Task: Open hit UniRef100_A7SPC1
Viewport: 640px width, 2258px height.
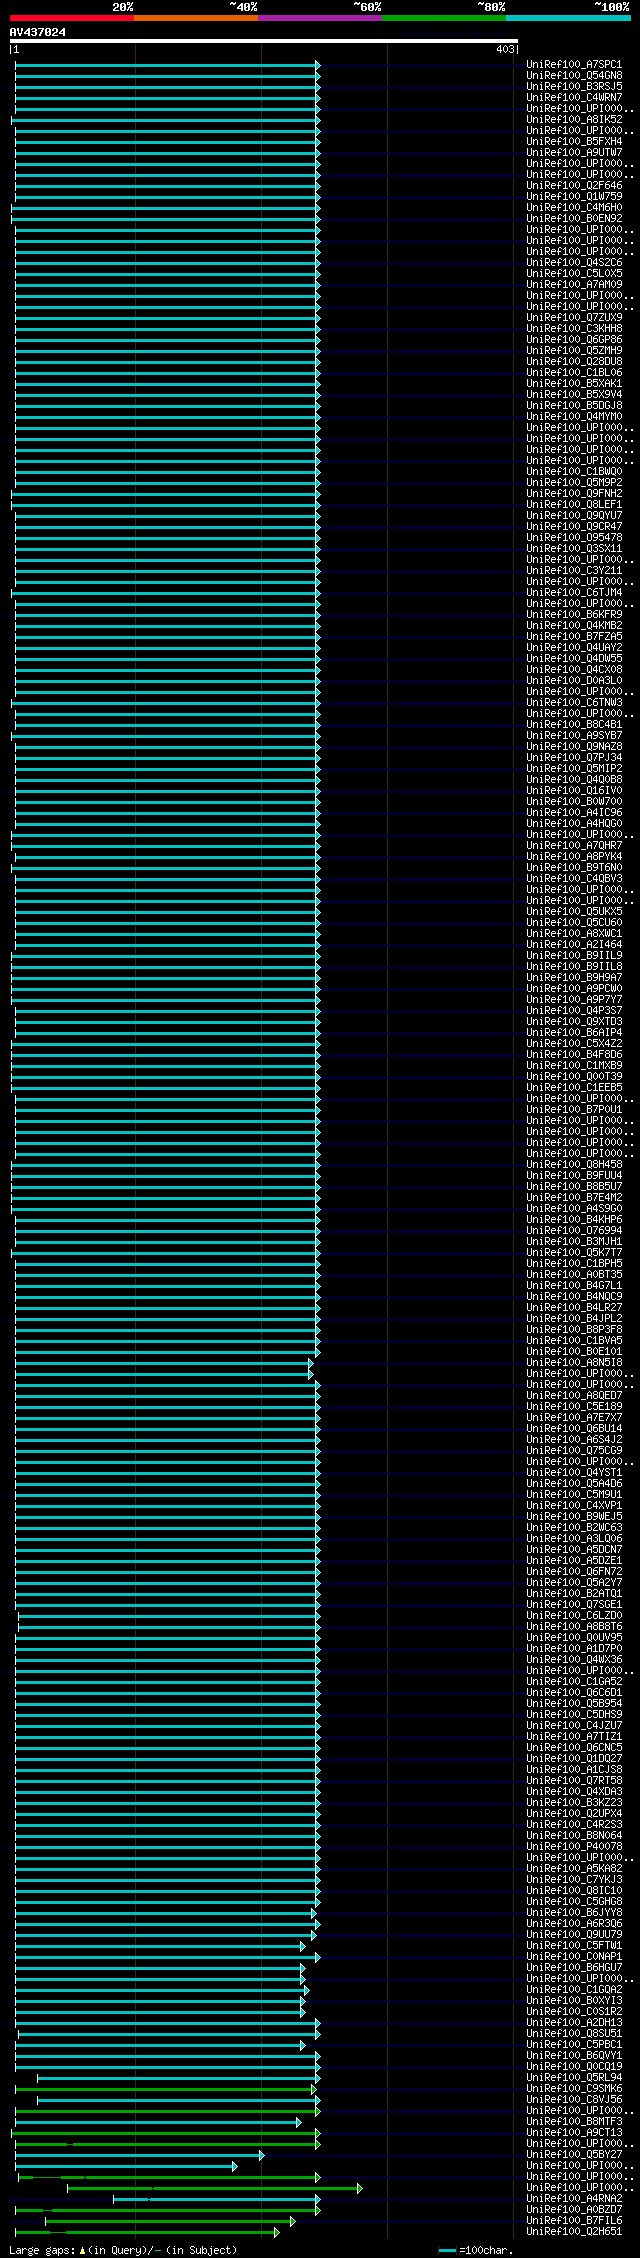Action: point(574,64)
